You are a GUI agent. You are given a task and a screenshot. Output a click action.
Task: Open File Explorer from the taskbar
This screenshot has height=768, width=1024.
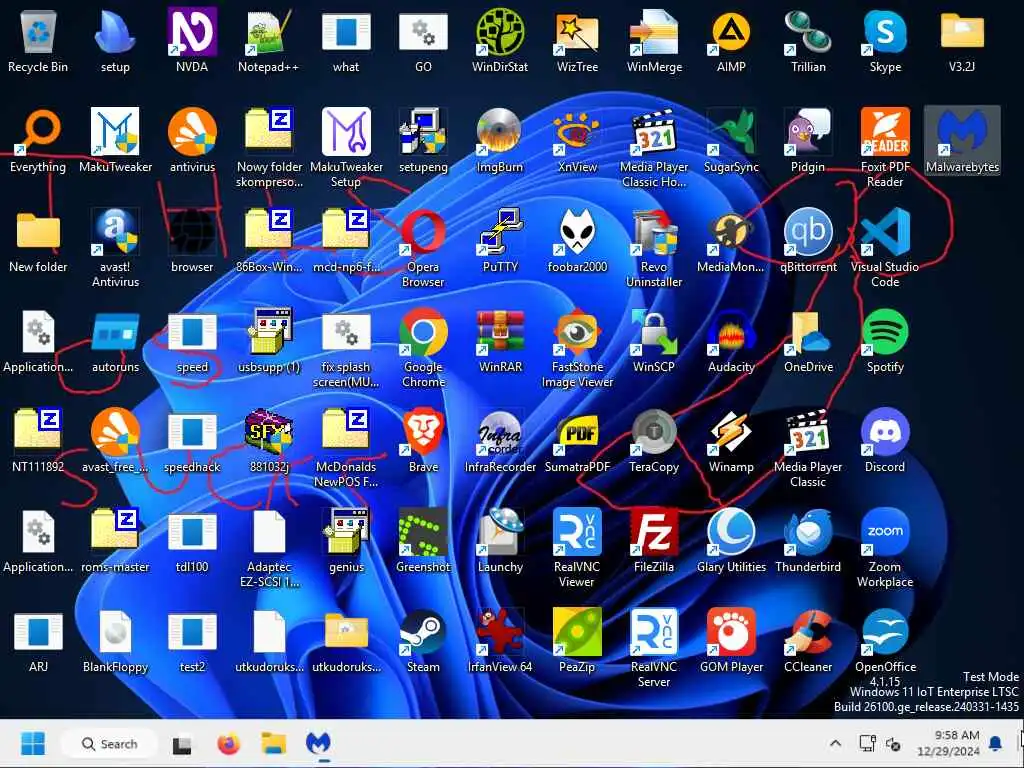(274, 743)
